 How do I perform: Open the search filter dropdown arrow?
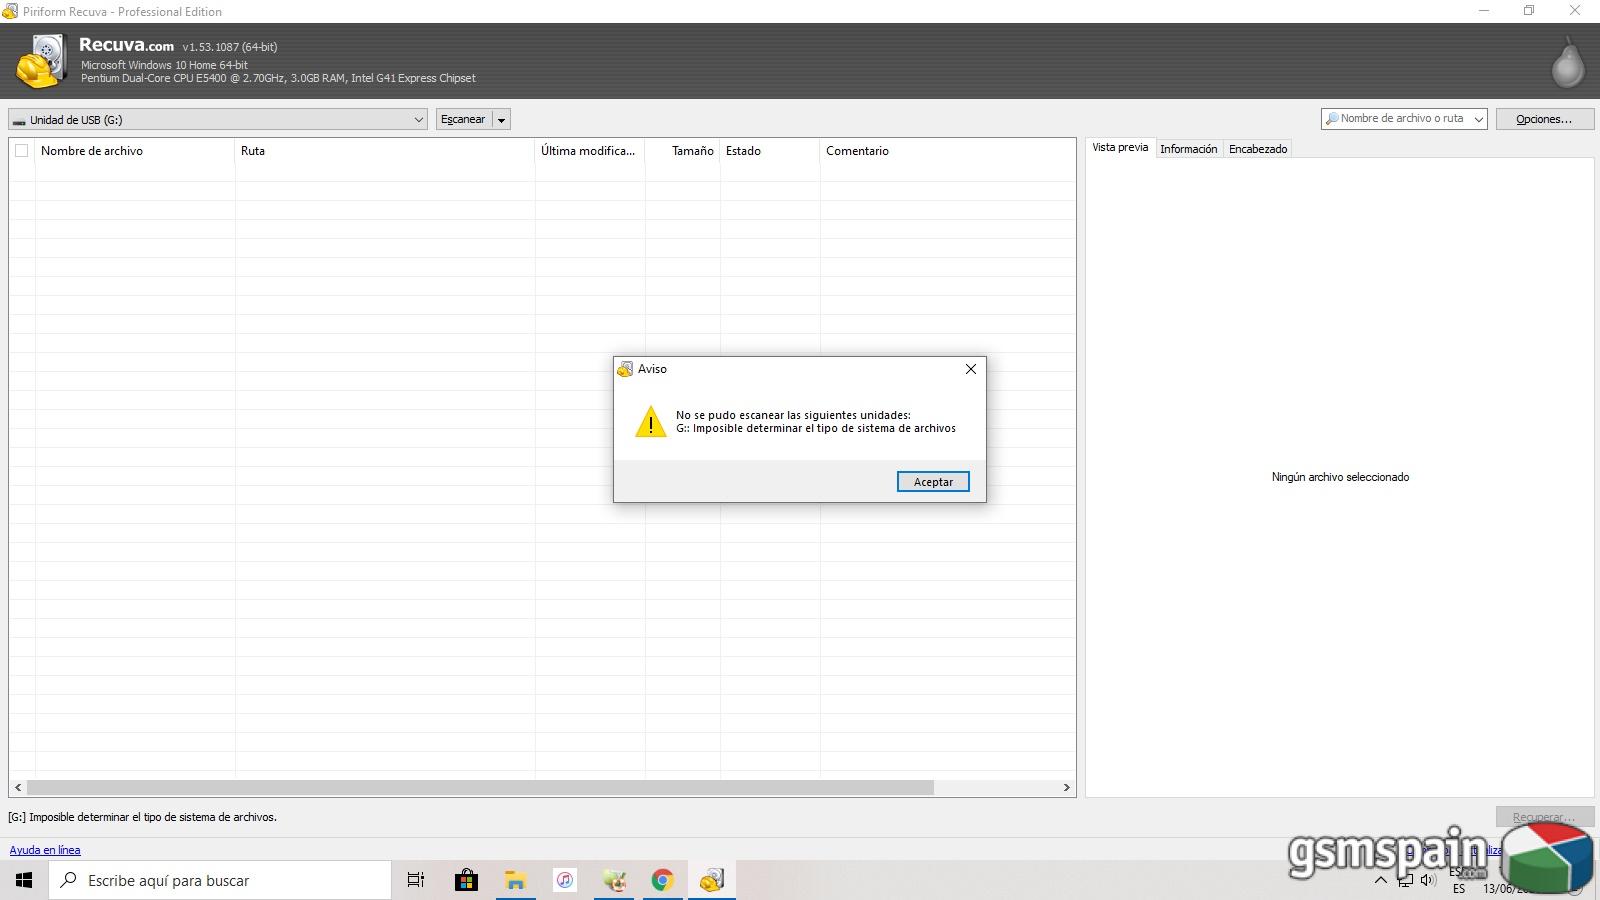coord(1479,119)
